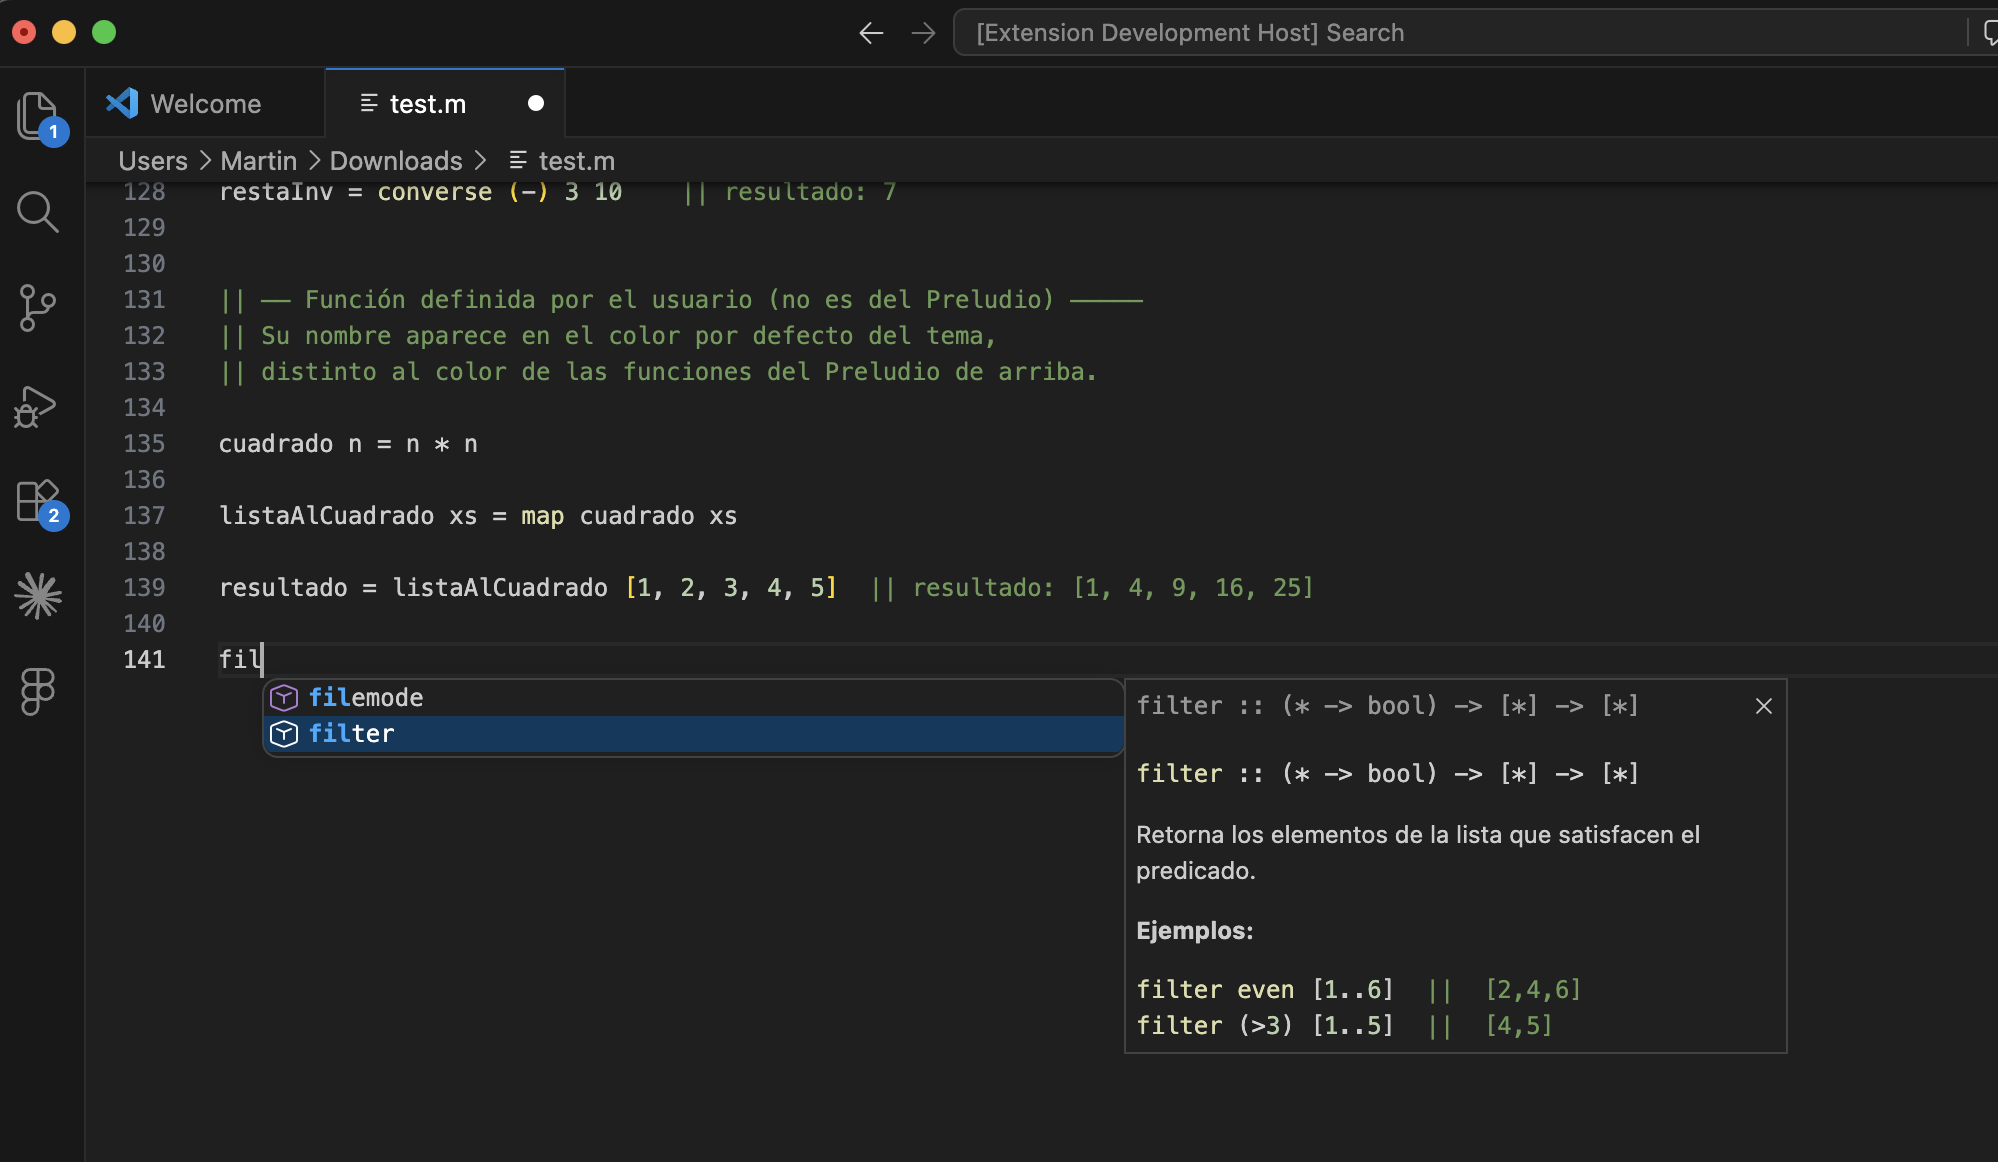This screenshot has width=1998, height=1162.
Task: Click the file icon on test.m tab
Action: 369,103
